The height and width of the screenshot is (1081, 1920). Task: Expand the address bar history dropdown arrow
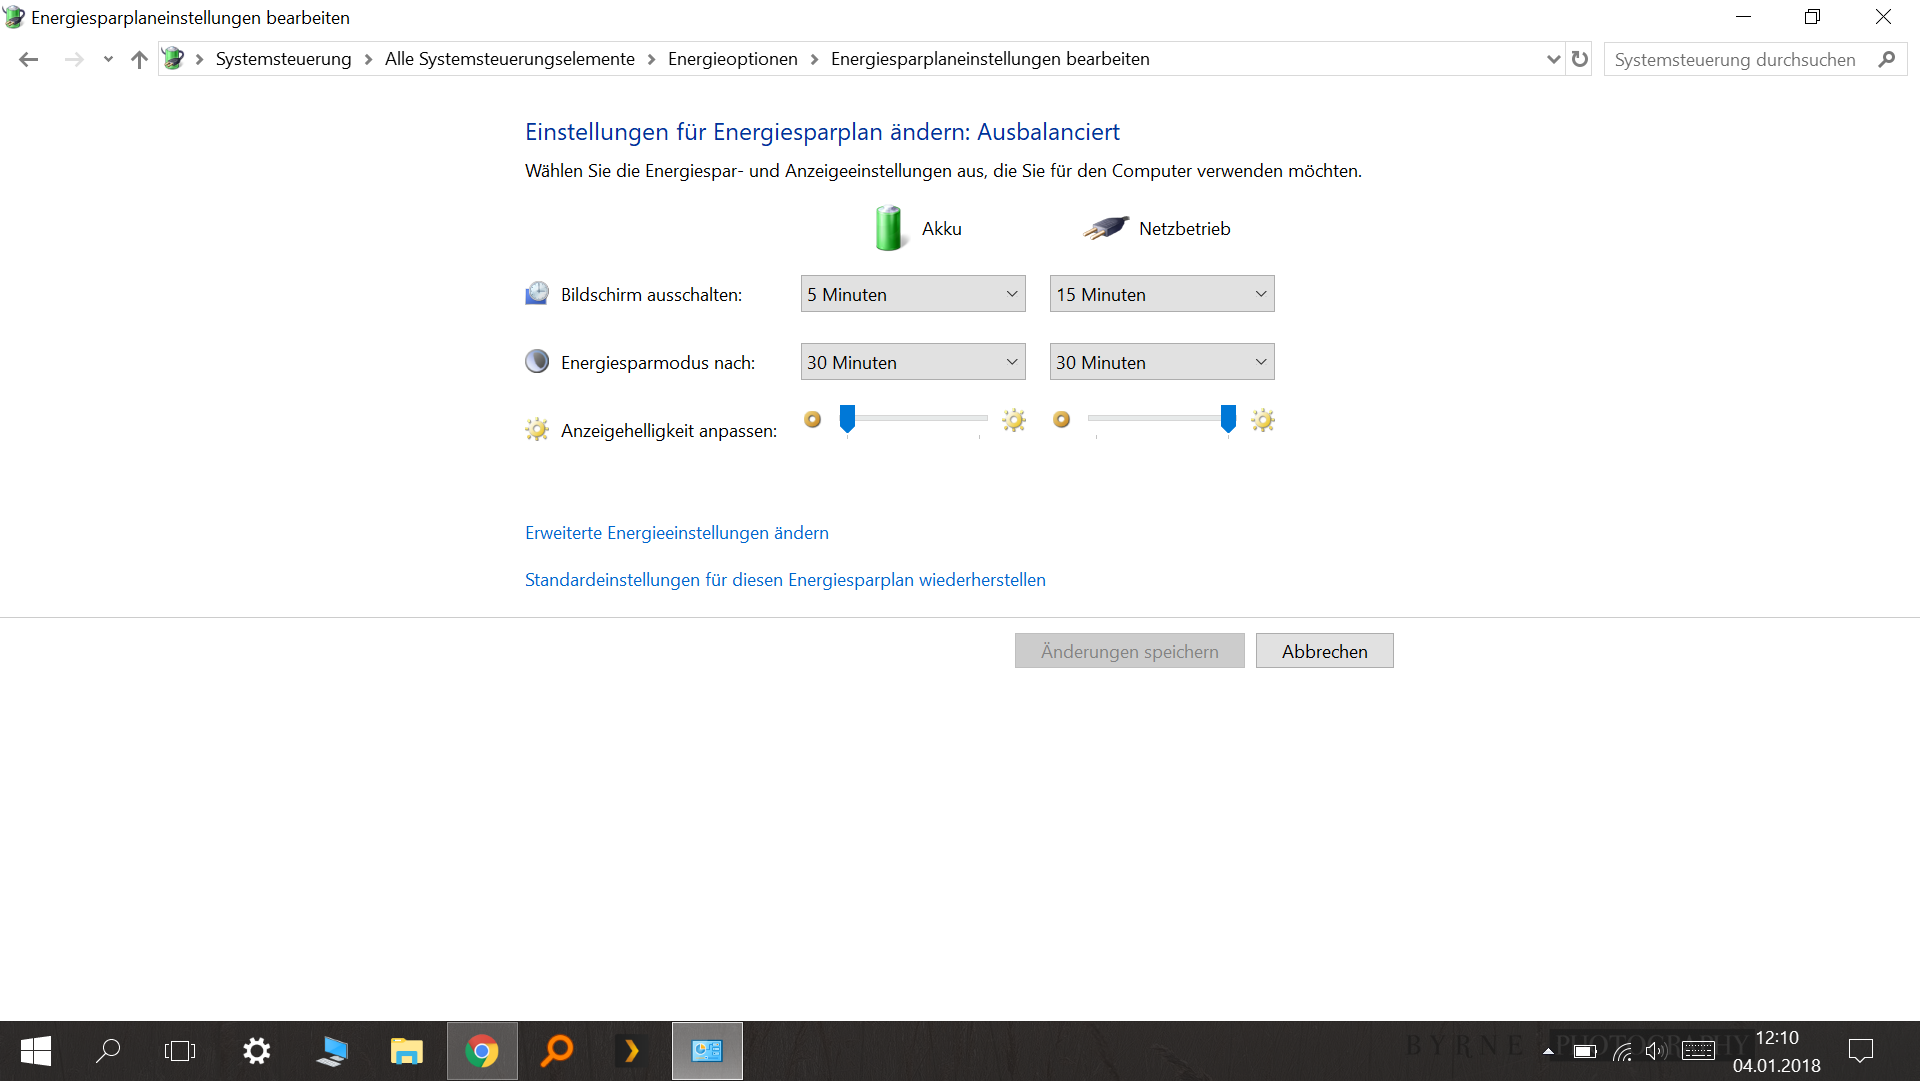point(1553,59)
